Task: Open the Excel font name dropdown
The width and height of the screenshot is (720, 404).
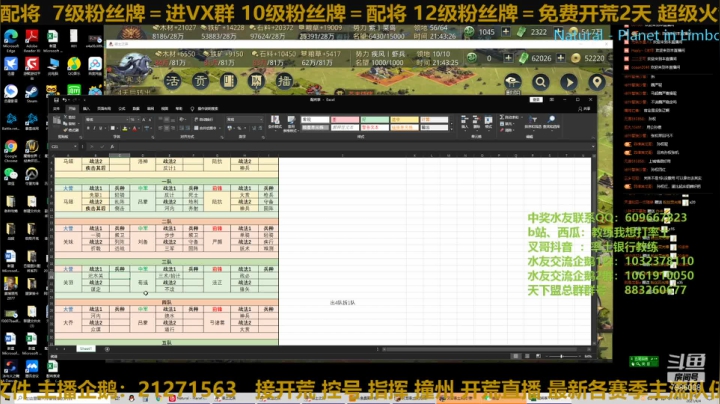Action: [x=127, y=119]
